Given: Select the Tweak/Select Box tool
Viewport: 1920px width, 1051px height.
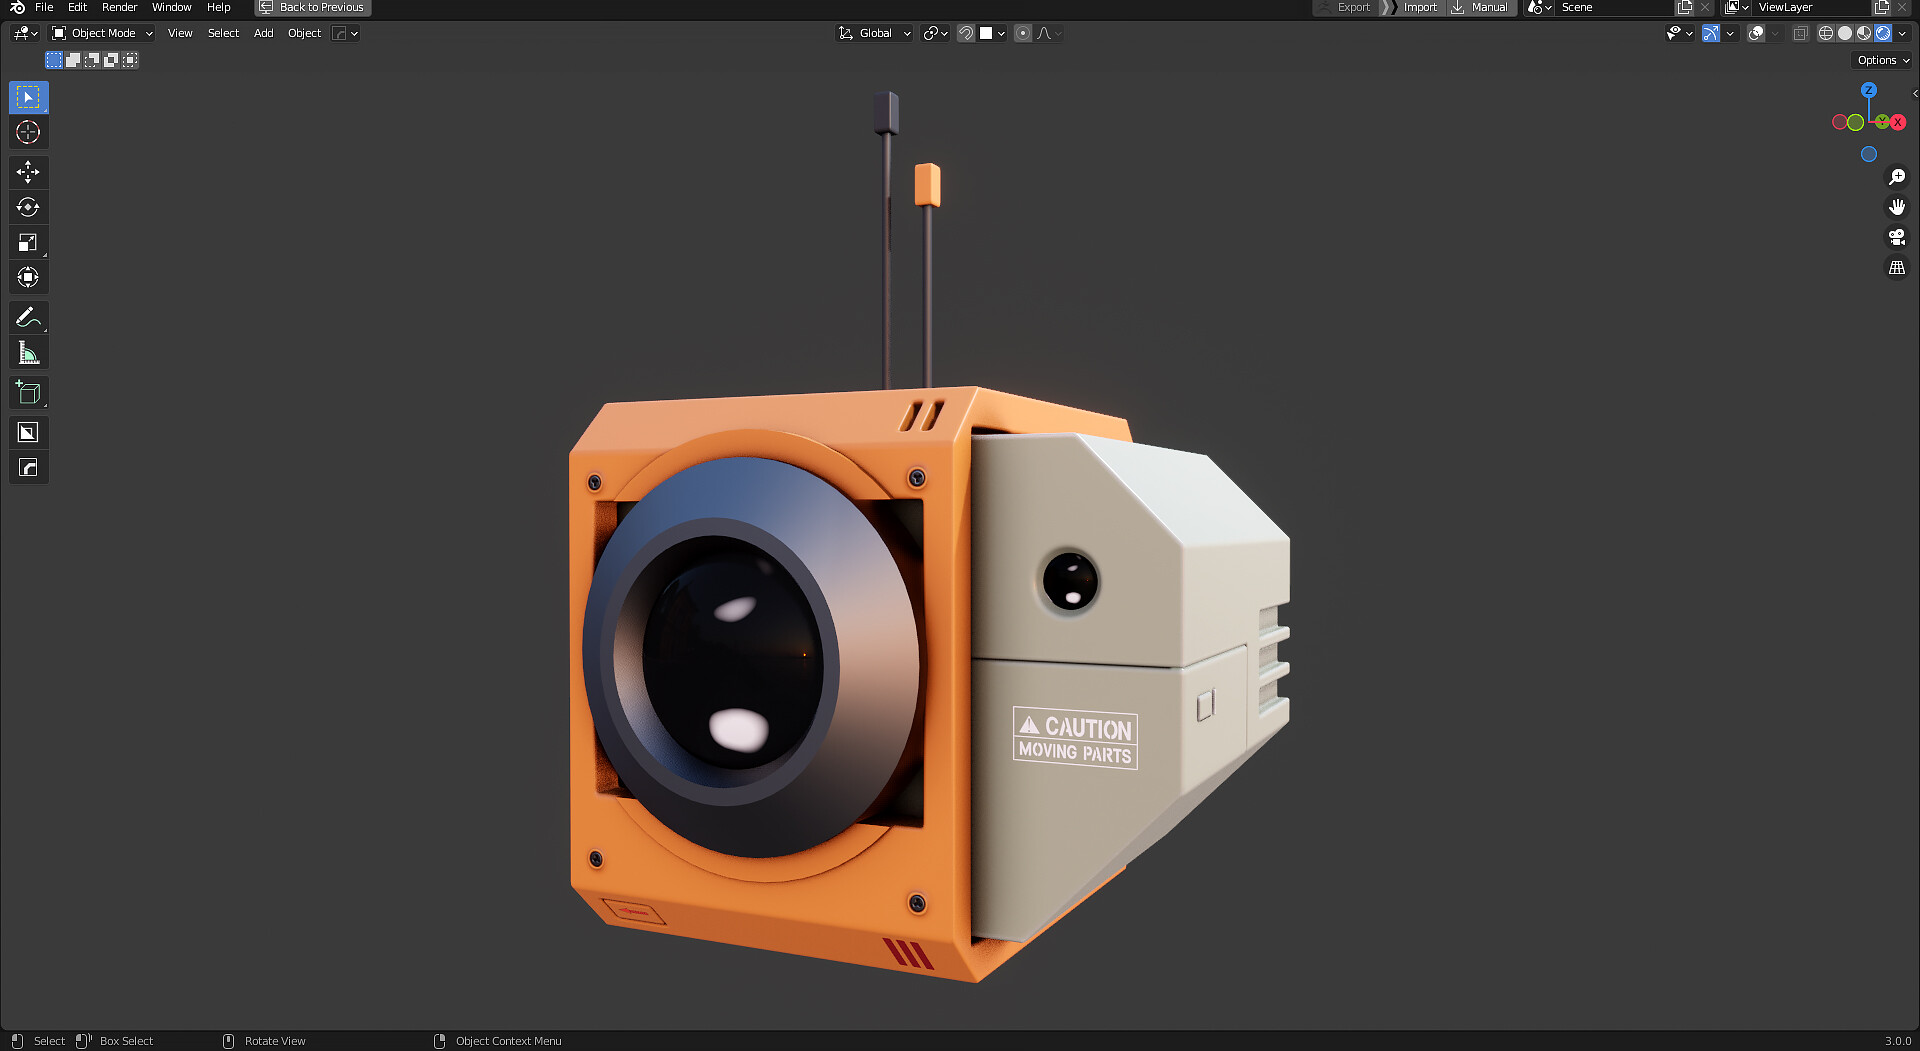Looking at the screenshot, I should point(28,97).
